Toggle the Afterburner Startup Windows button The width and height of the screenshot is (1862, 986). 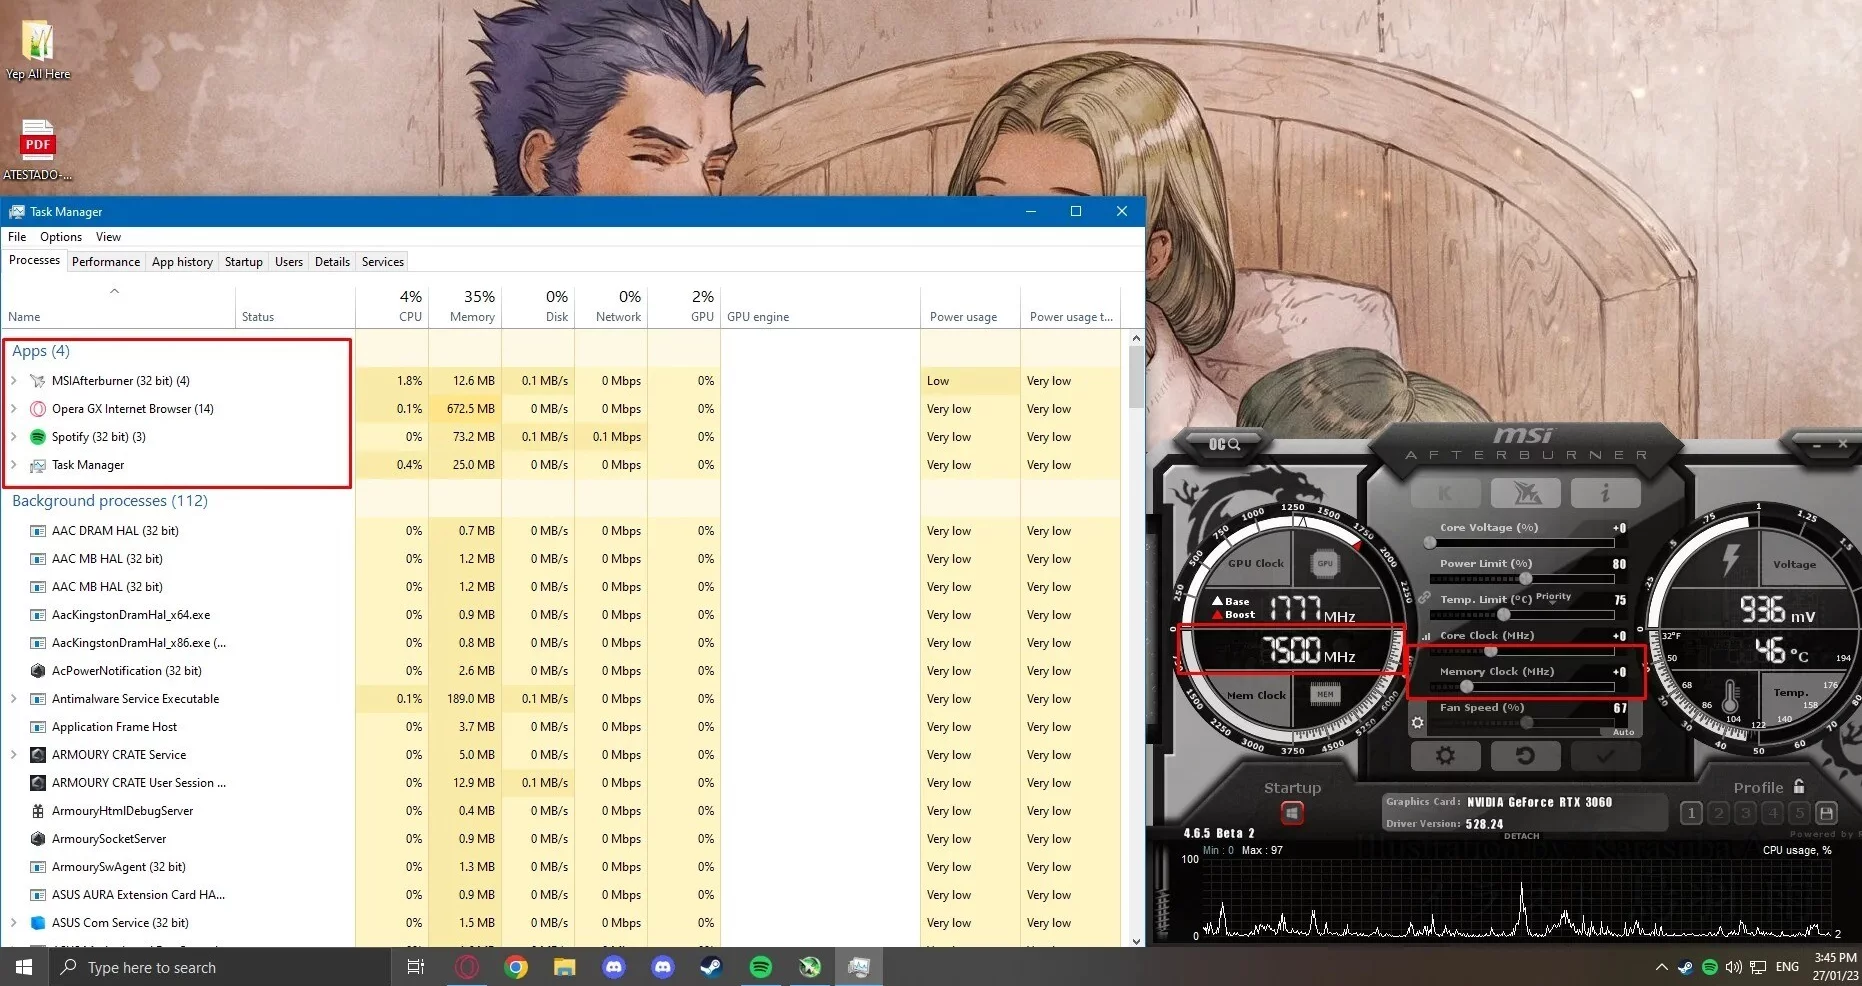(1292, 813)
